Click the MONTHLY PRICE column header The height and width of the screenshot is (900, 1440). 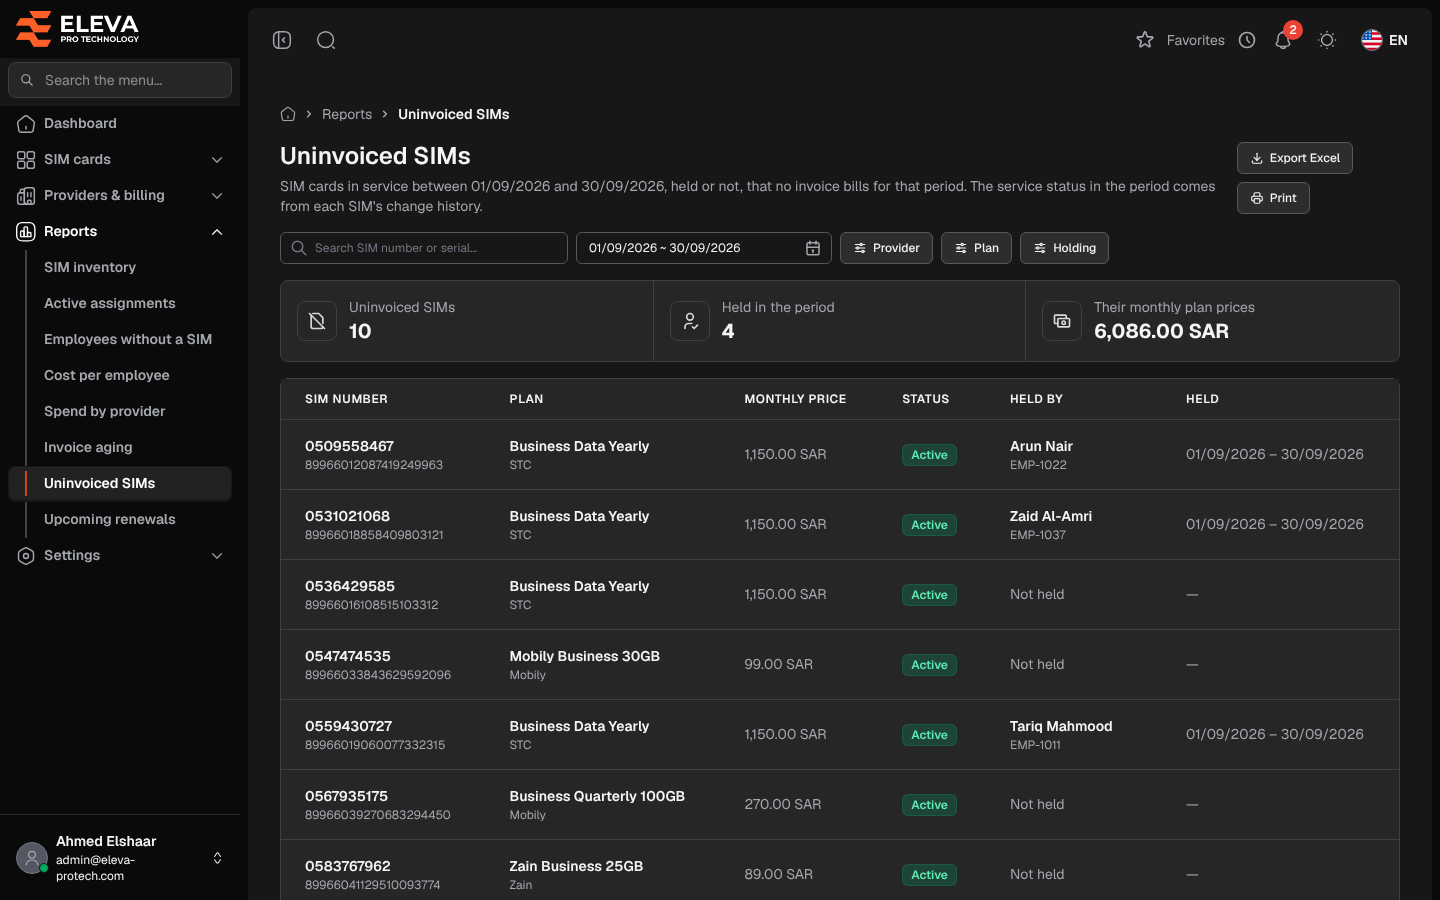(x=795, y=399)
